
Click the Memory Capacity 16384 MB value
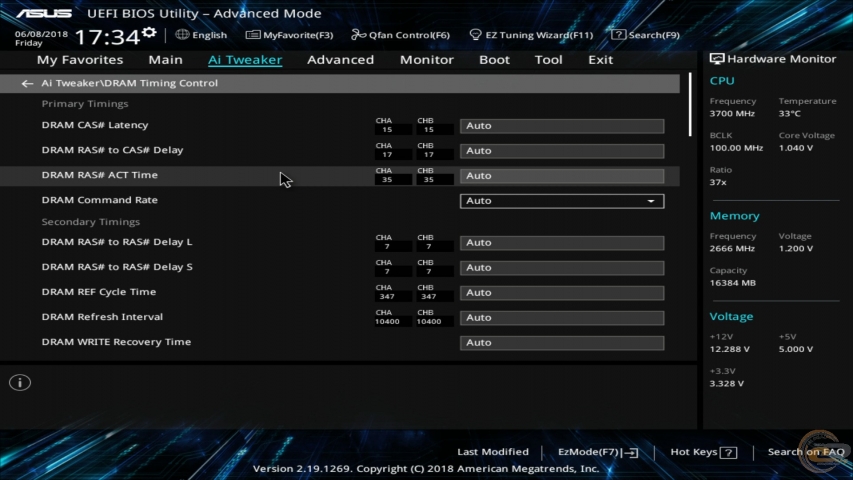[732, 283]
